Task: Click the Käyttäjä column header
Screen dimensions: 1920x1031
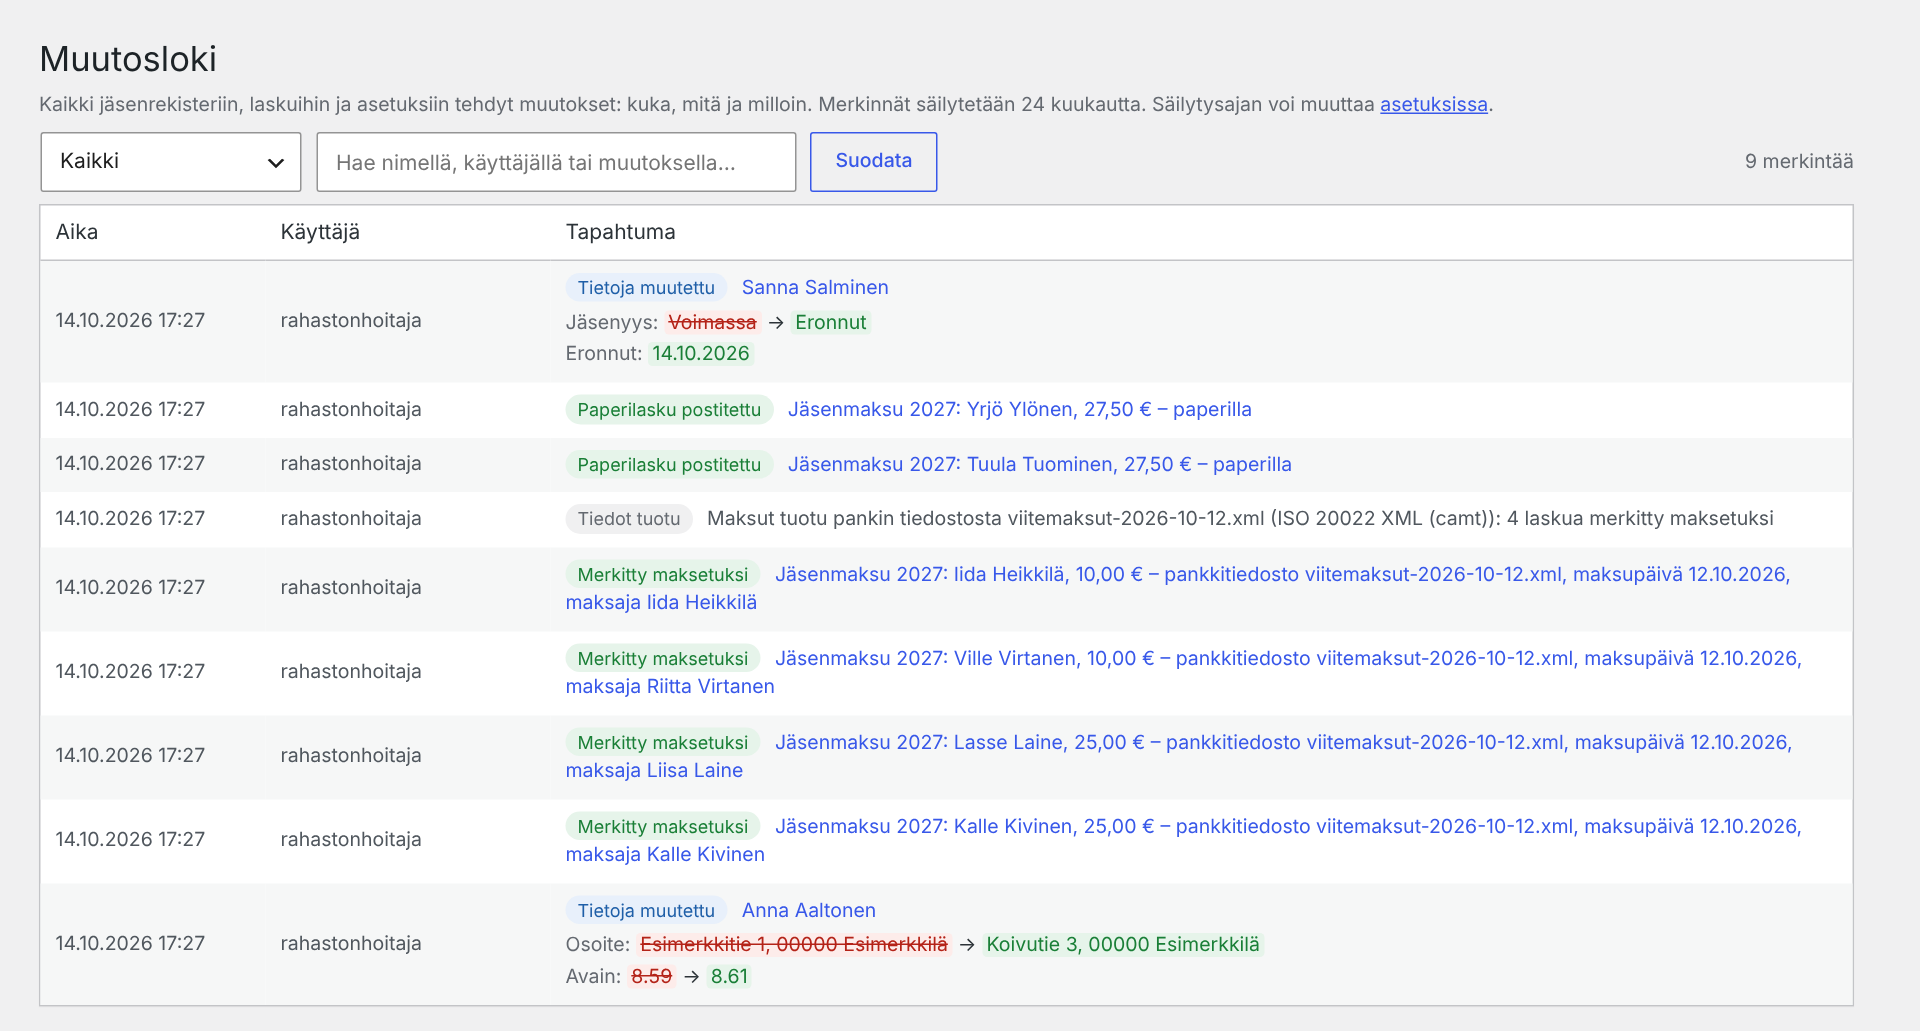Action: 320,232
